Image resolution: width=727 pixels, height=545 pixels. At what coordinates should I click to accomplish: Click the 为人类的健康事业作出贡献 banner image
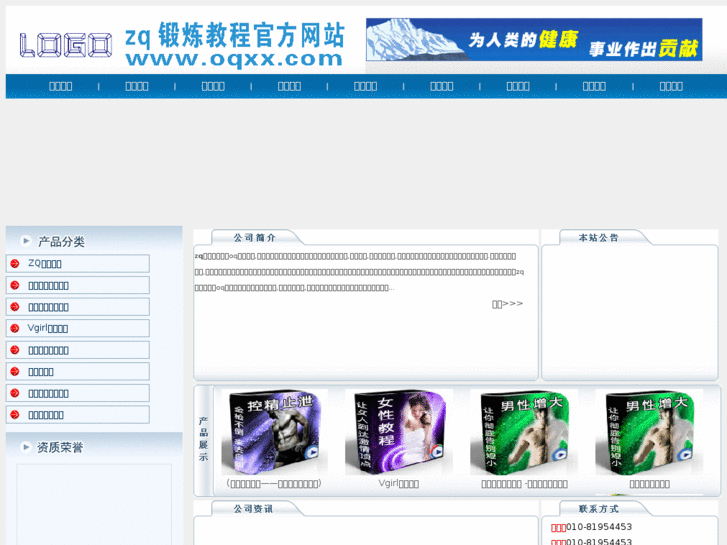(534, 40)
